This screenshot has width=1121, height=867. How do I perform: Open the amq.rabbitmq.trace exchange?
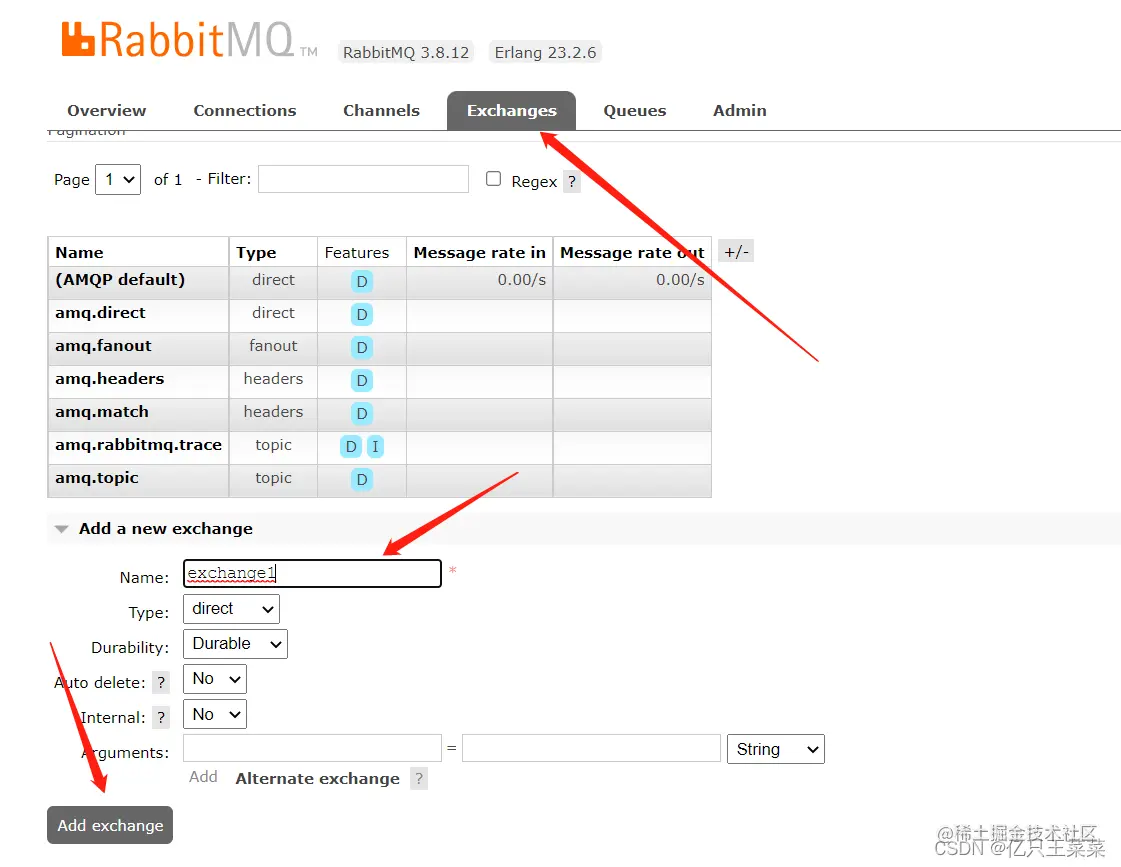click(x=139, y=445)
